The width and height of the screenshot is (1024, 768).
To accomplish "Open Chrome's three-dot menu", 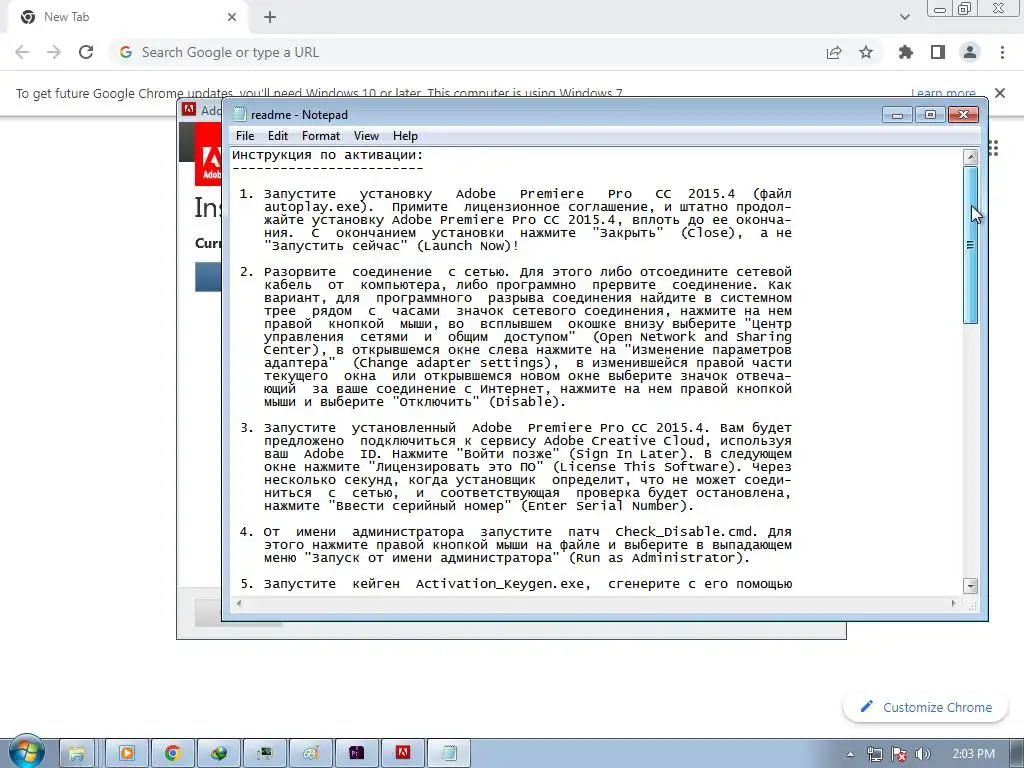I will (1002, 52).
